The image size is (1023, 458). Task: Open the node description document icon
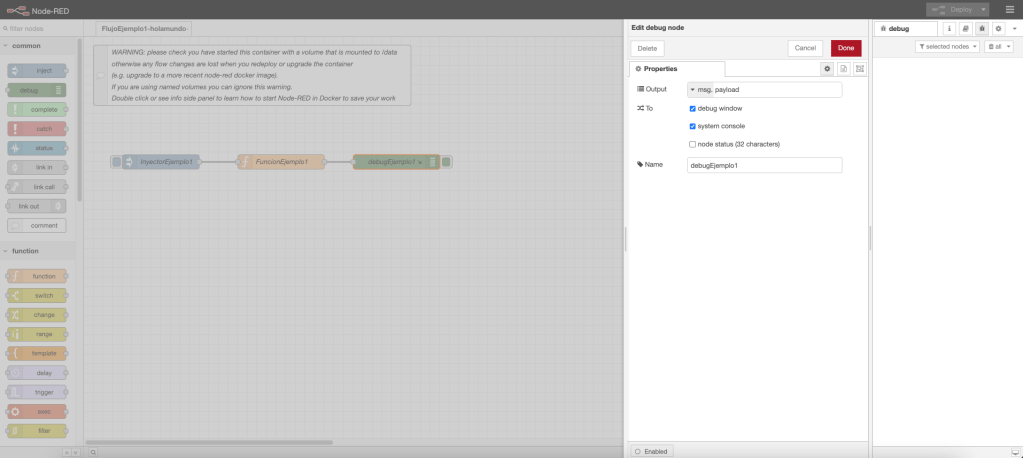[x=843, y=69]
